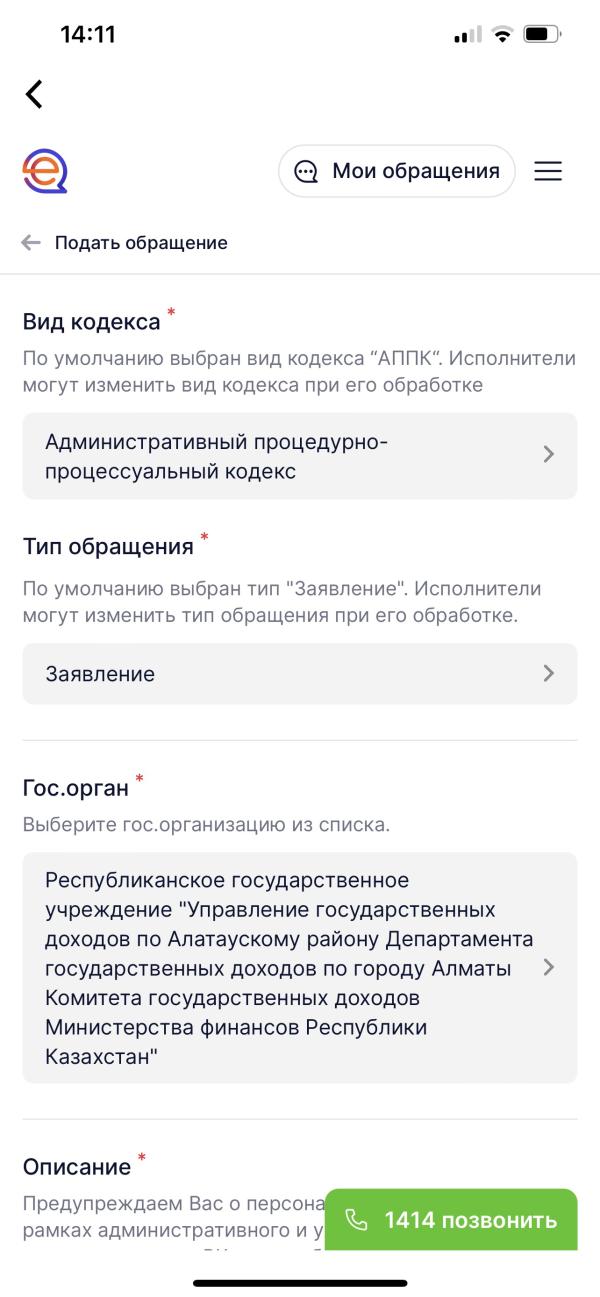Tap the Тип обращения heading label
The width and height of the screenshot is (600, 1297).
[108, 547]
